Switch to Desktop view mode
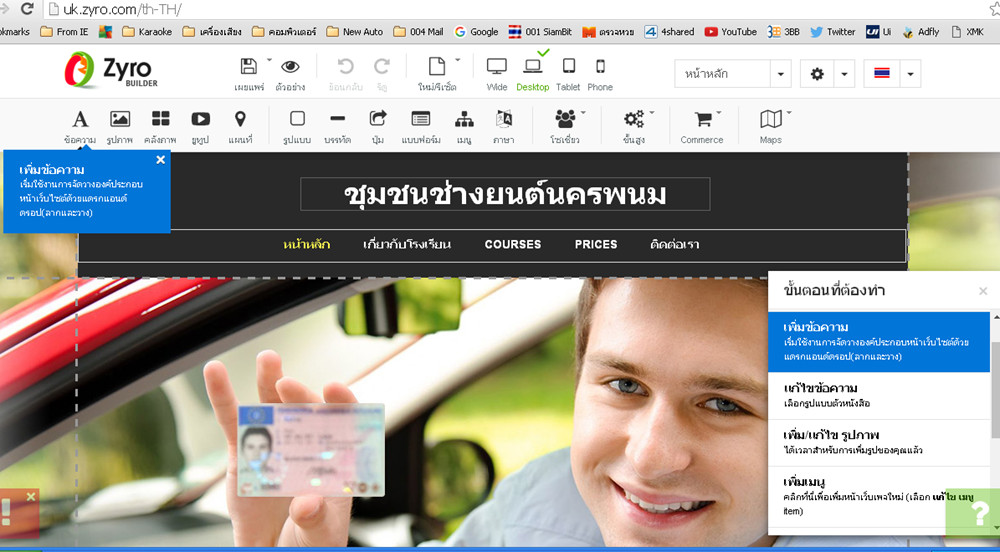Image resolution: width=1000 pixels, height=552 pixels. click(533, 66)
